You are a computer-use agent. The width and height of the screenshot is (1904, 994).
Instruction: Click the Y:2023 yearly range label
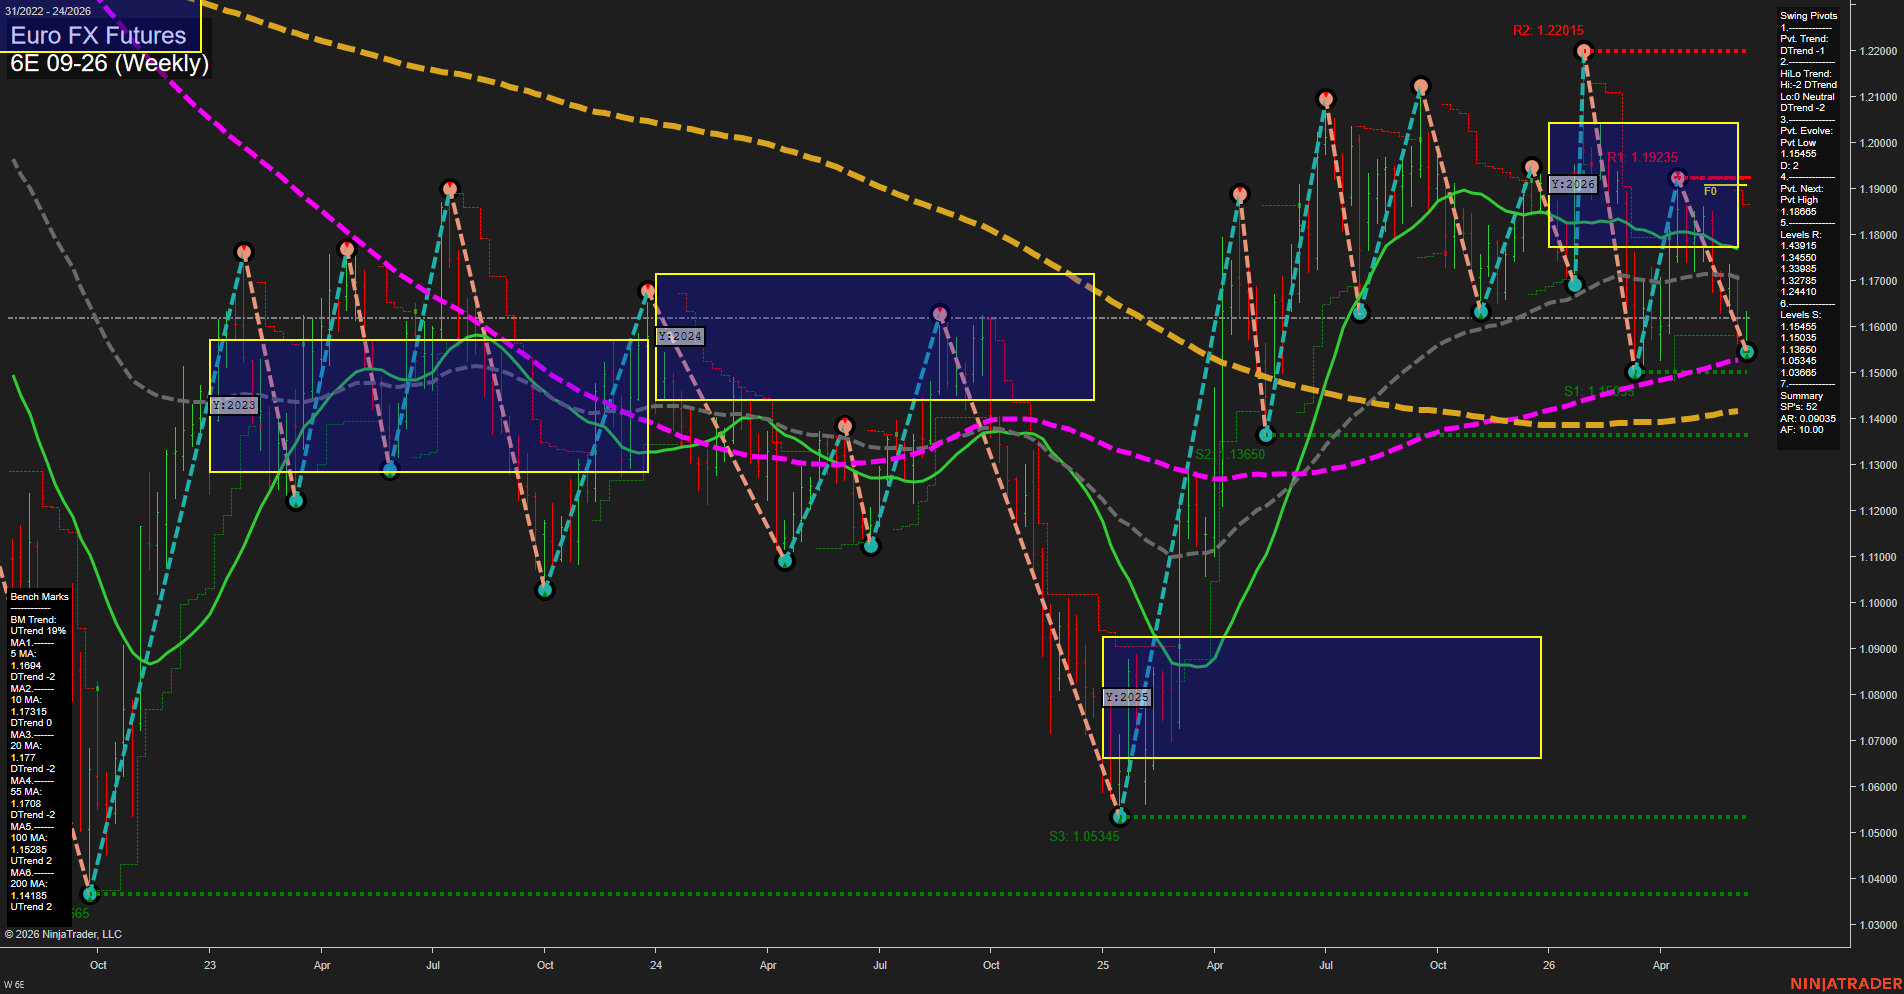[x=234, y=405]
